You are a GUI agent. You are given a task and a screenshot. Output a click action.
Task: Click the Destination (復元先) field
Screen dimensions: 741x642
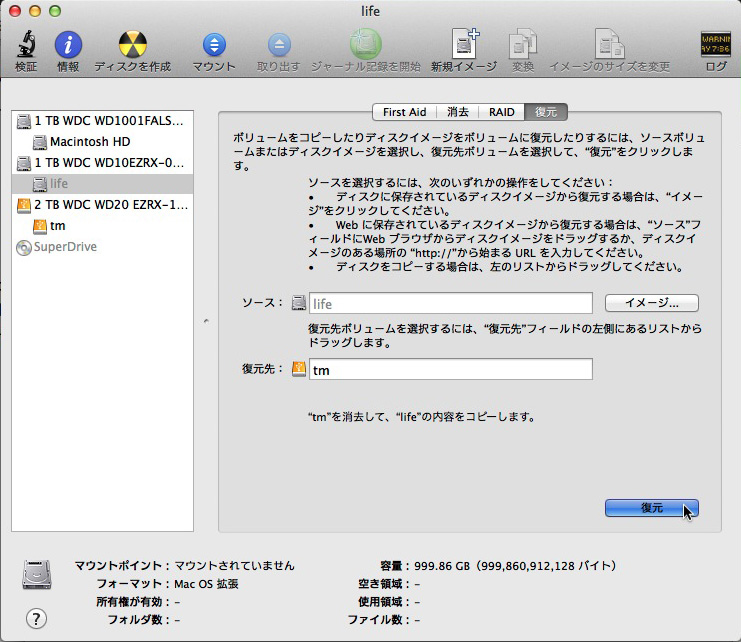tap(449, 370)
